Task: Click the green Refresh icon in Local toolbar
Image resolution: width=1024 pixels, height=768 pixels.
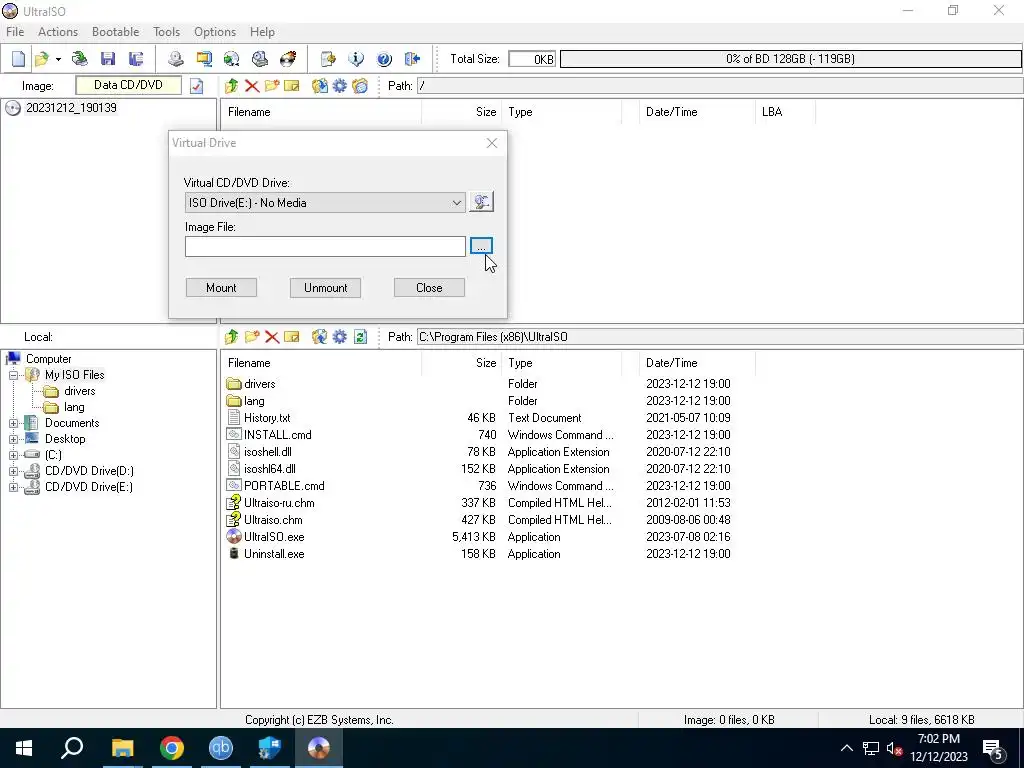Action: (360, 337)
